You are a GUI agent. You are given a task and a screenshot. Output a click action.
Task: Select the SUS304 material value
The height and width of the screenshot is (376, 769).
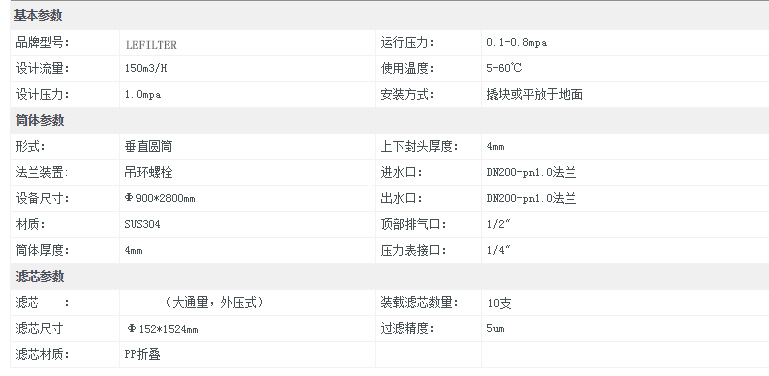(142, 225)
